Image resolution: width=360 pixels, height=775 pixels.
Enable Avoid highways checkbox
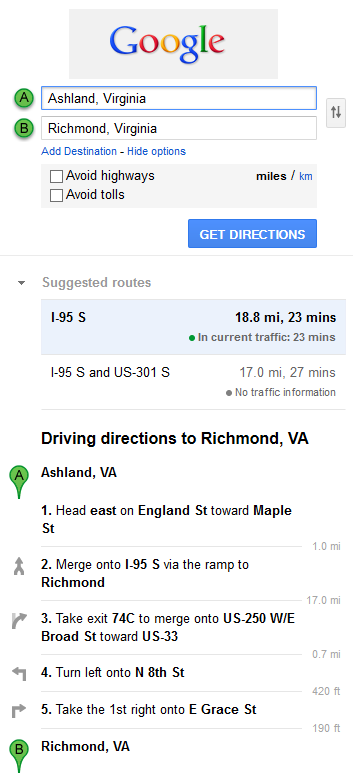click(56, 176)
